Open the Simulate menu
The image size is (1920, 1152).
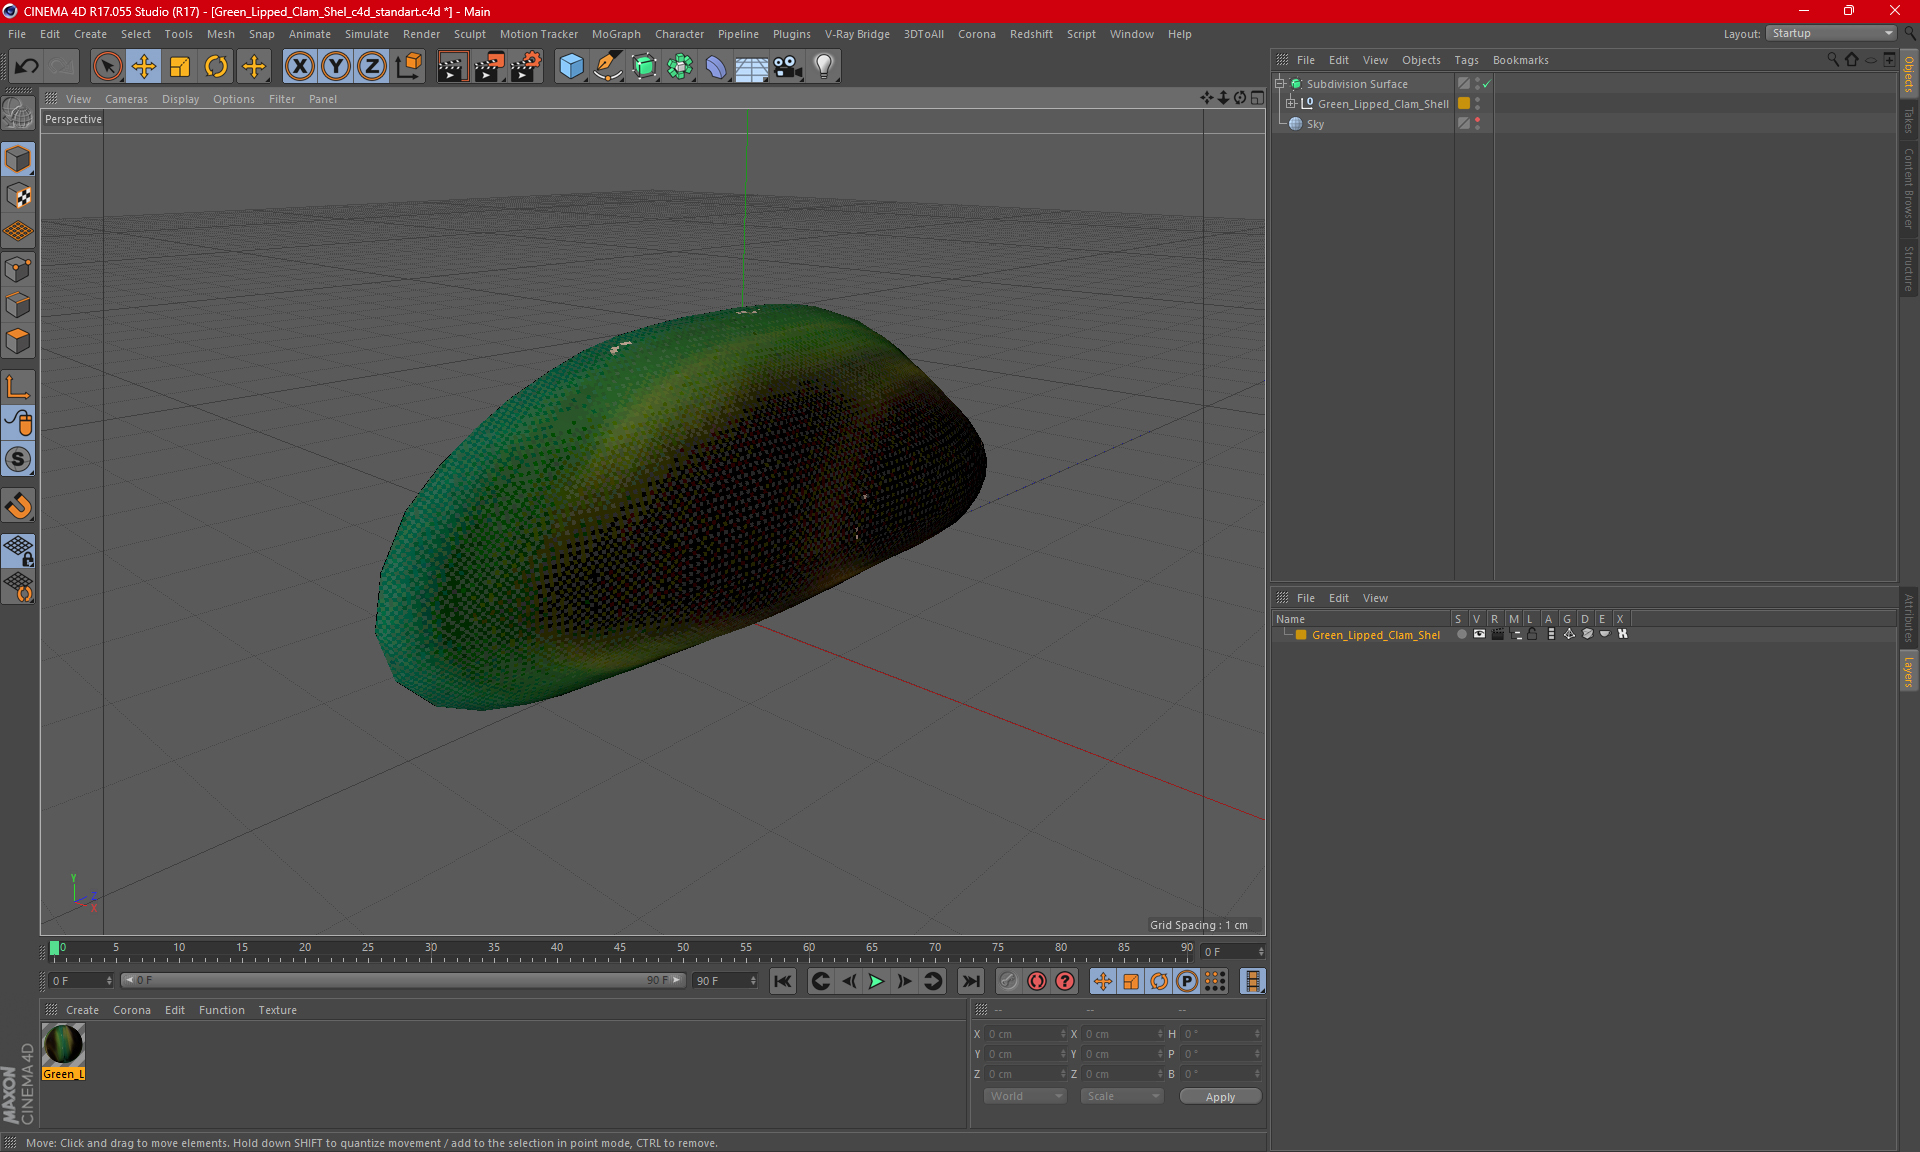pyautogui.click(x=367, y=34)
